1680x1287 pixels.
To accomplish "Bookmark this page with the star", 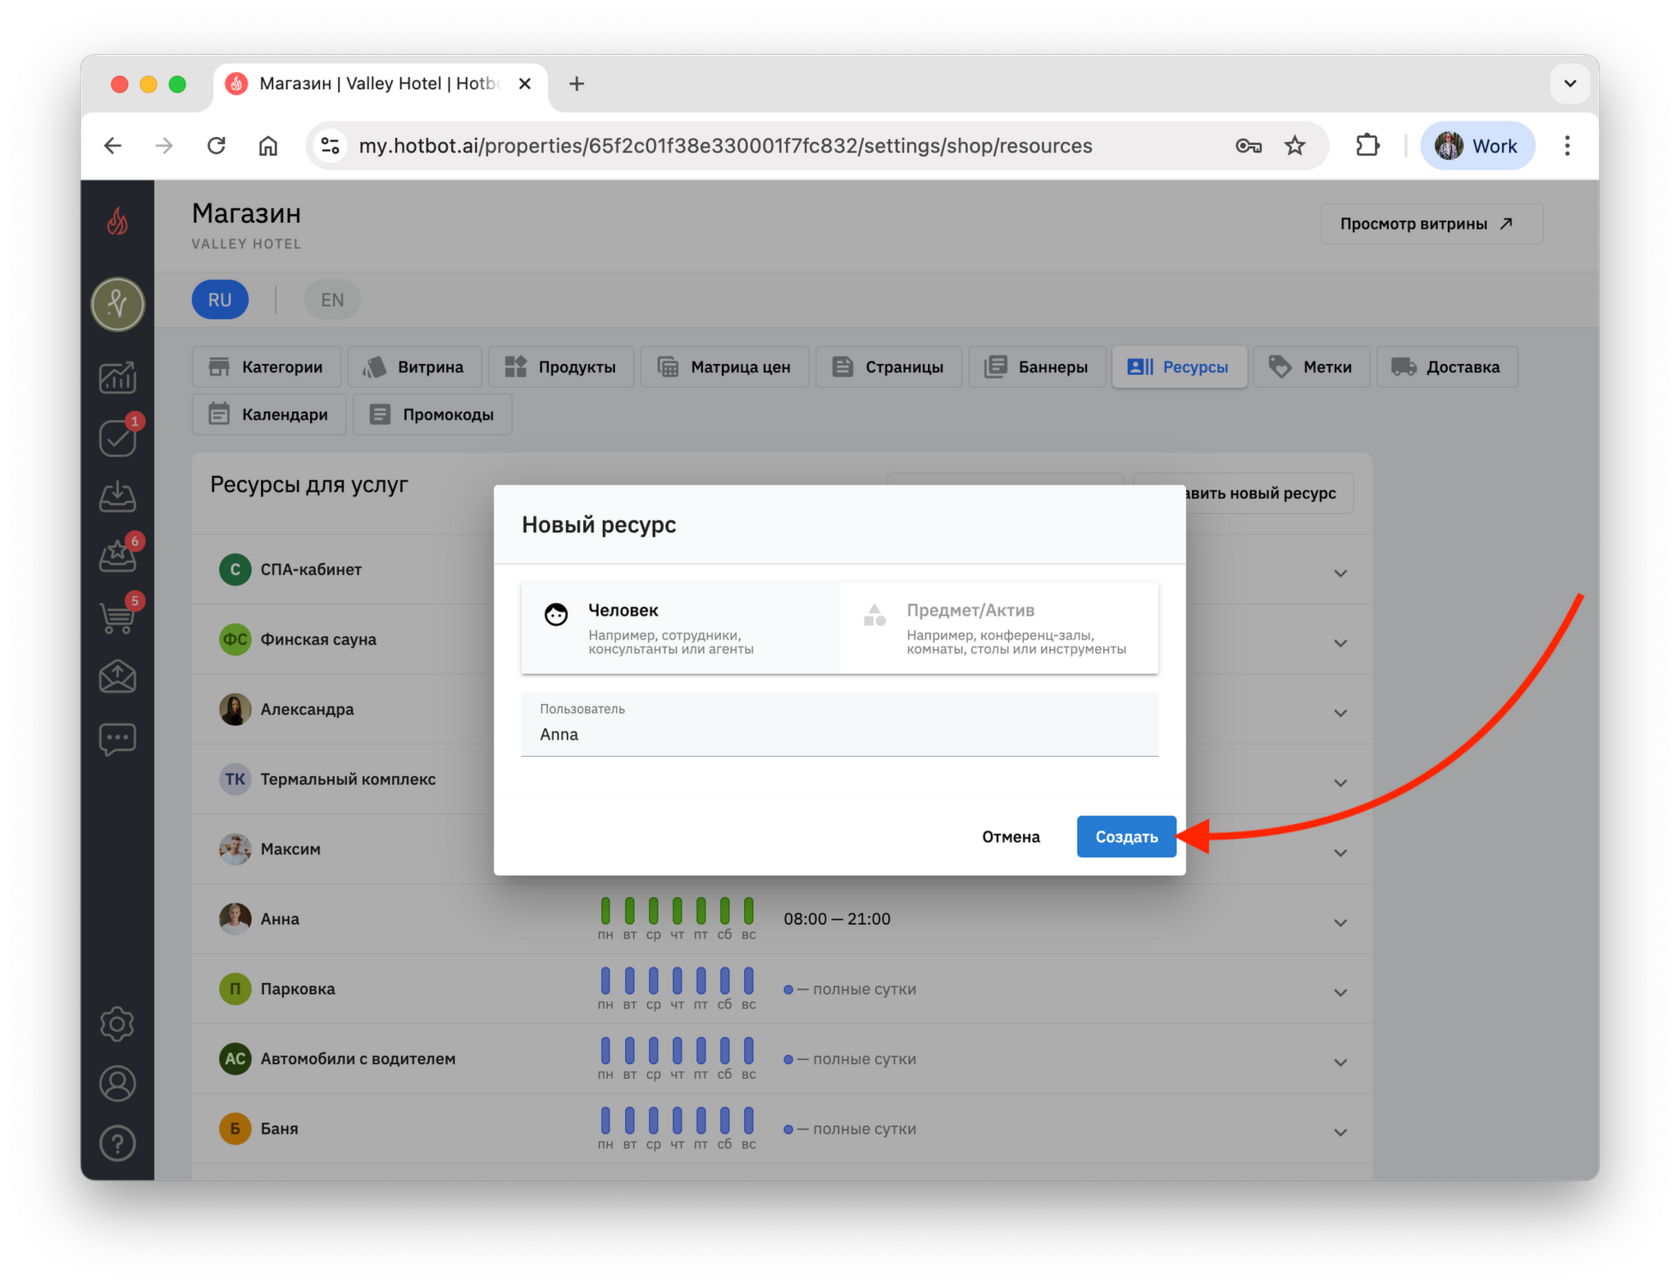I will pos(1295,146).
